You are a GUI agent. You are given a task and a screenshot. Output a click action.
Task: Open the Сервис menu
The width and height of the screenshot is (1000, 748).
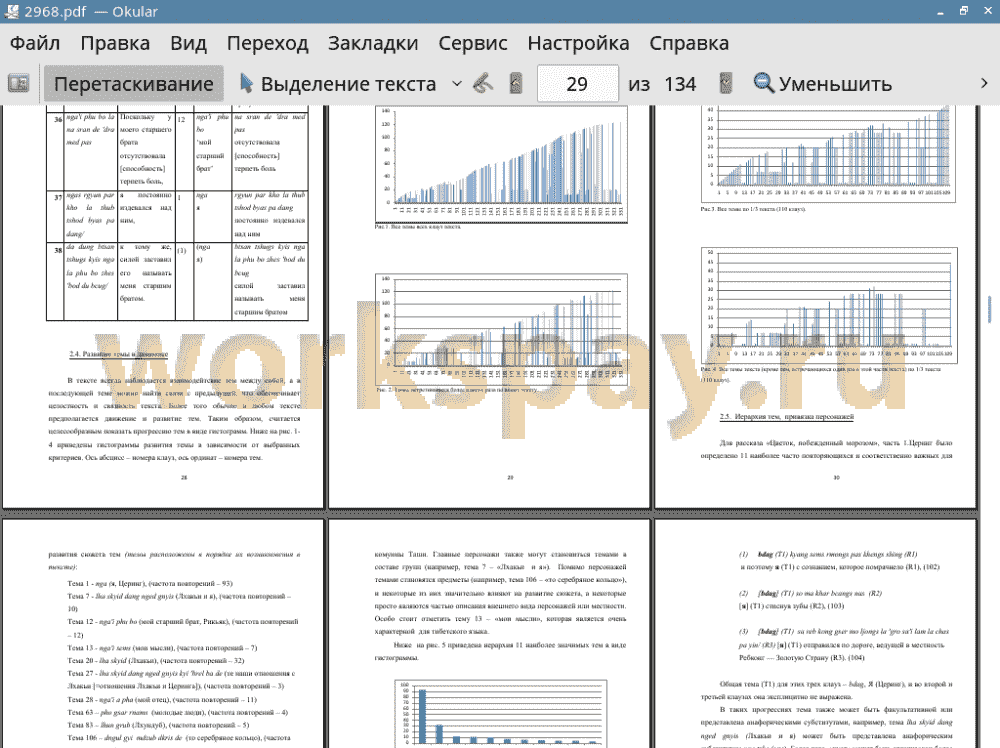[473, 43]
